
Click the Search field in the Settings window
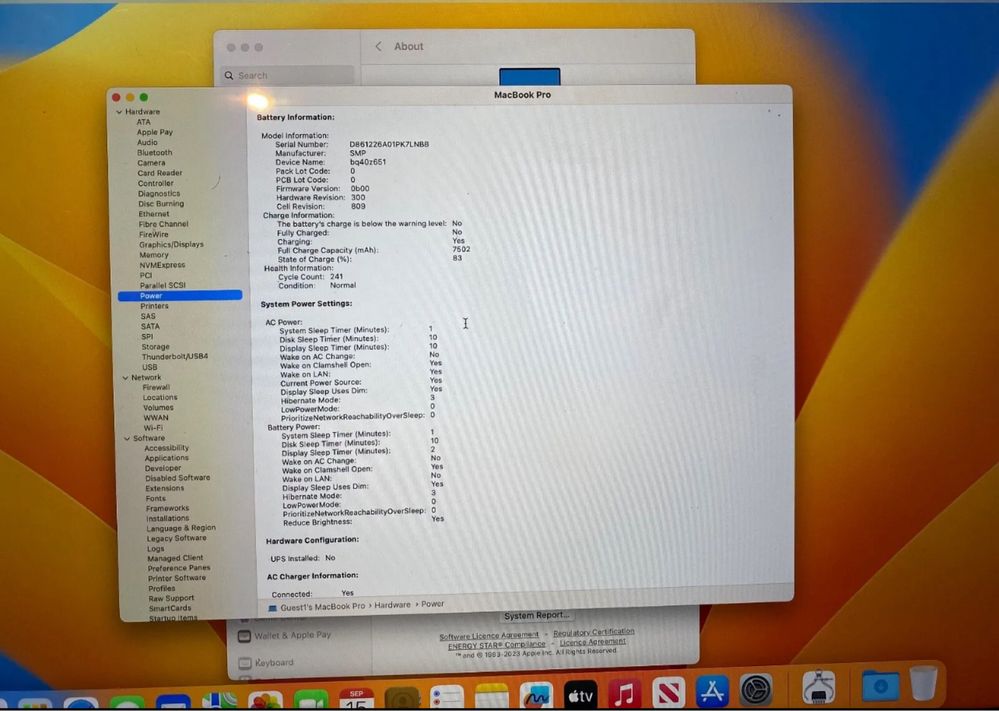(287, 75)
